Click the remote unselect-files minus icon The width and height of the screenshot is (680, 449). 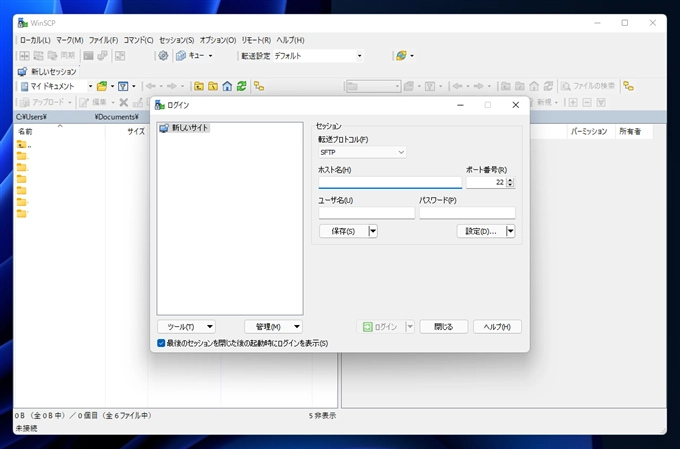tap(587, 102)
